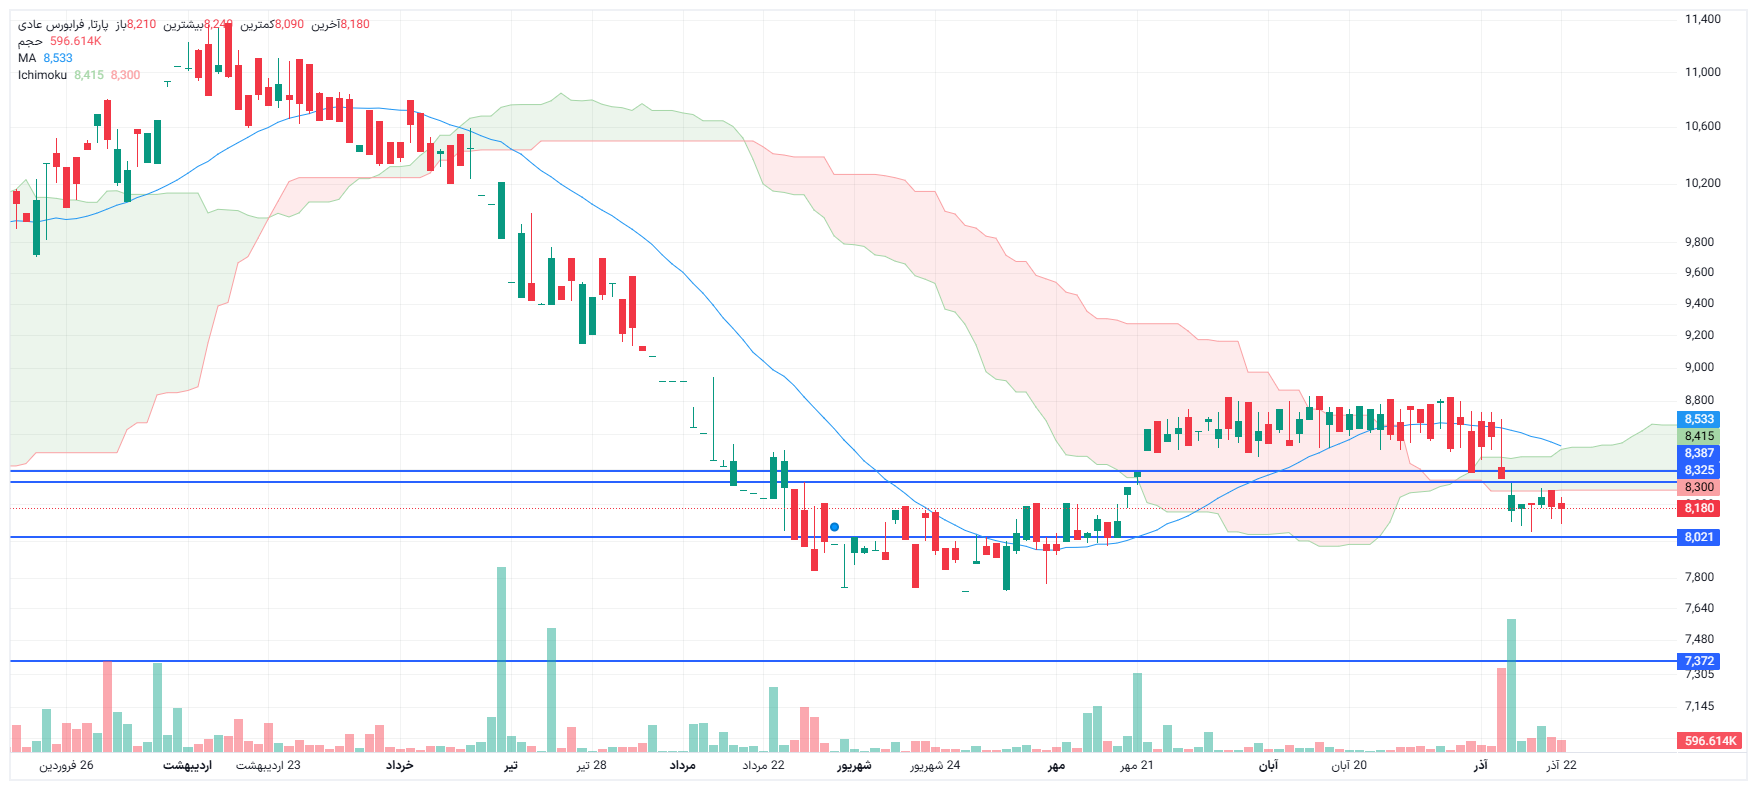1757x790 pixels.
Task: Click the 8,021 horizontal line price label
Action: pyautogui.click(x=1698, y=537)
